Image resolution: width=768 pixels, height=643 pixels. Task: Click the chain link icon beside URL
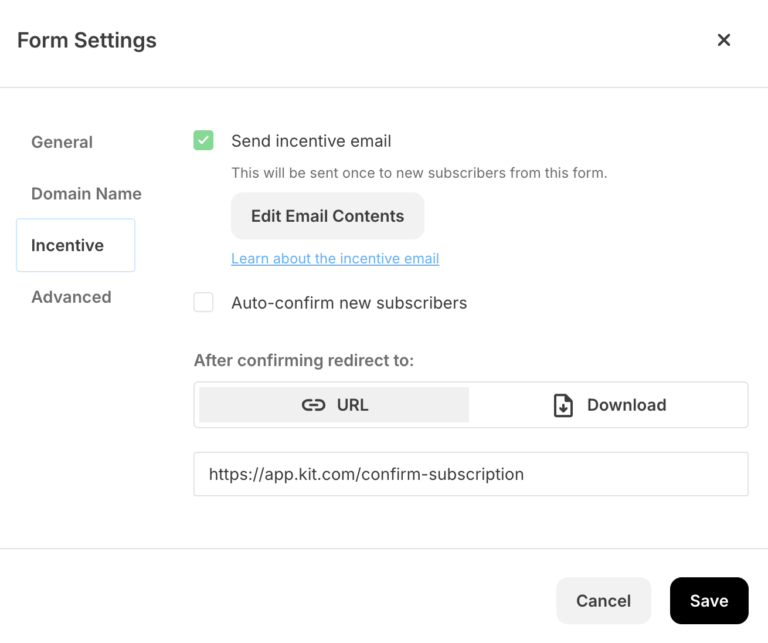(313, 405)
